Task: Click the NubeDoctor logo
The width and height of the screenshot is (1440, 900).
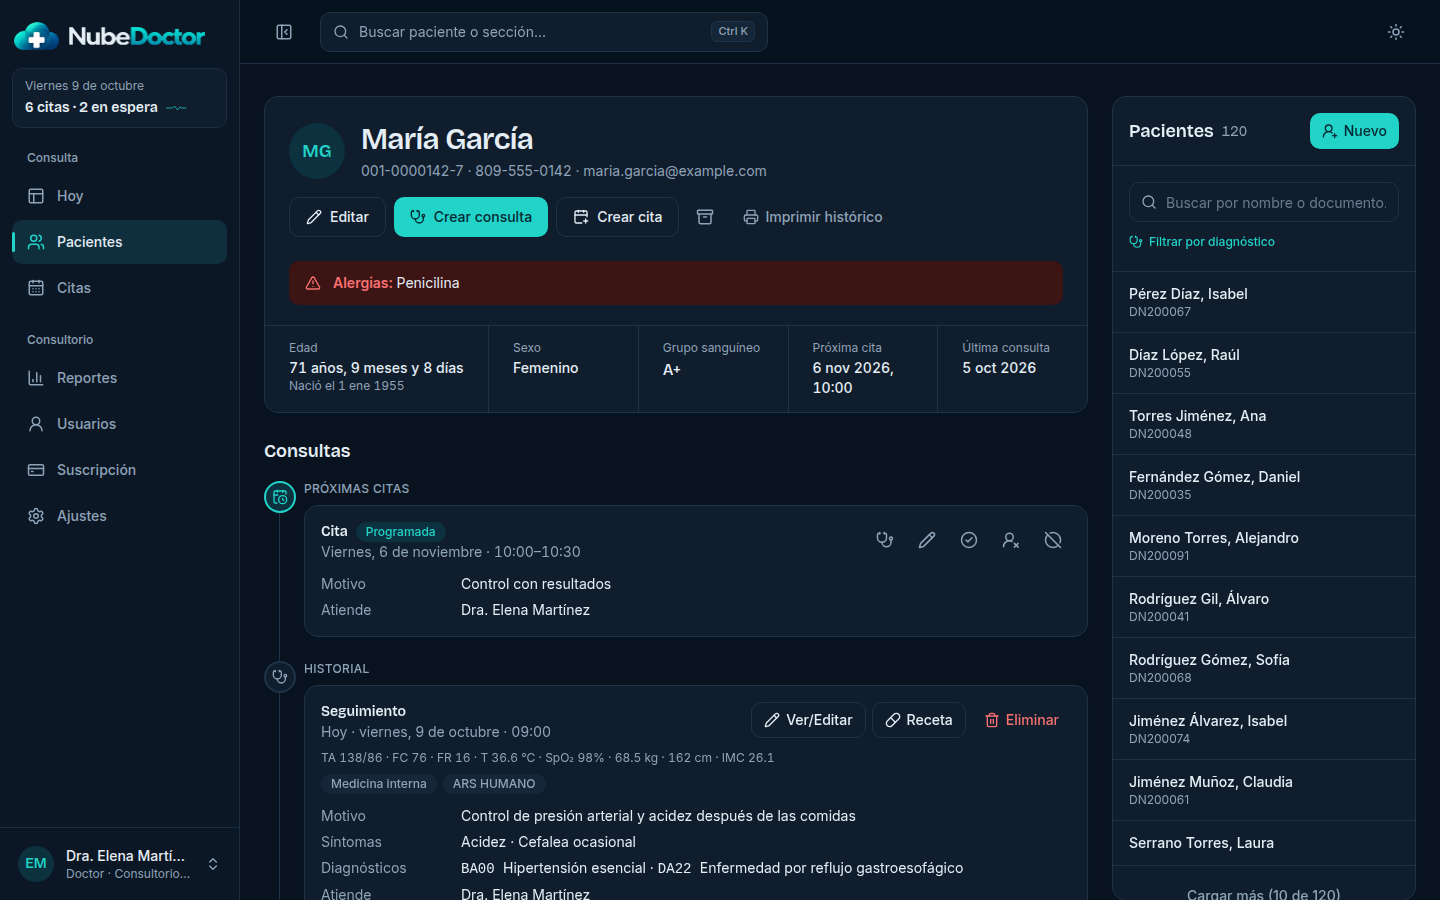Action: pos(110,37)
